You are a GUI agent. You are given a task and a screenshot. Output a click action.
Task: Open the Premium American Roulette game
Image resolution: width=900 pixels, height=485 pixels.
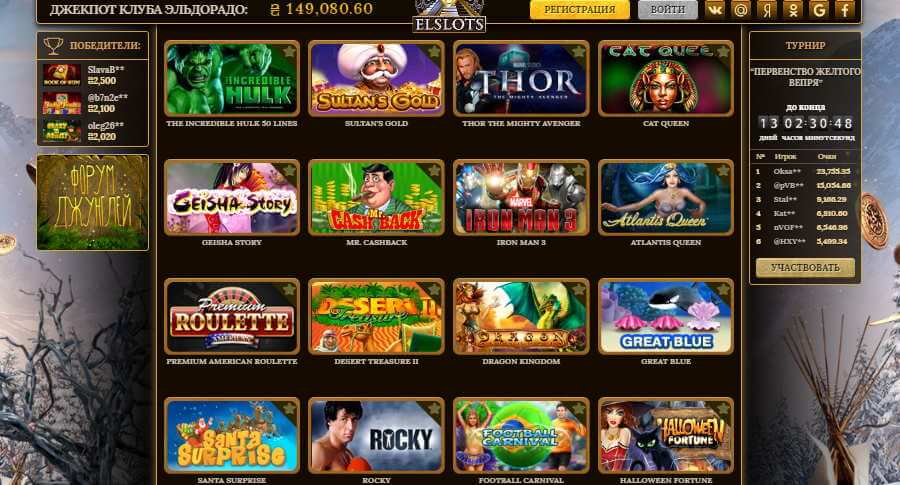point(232,316)
